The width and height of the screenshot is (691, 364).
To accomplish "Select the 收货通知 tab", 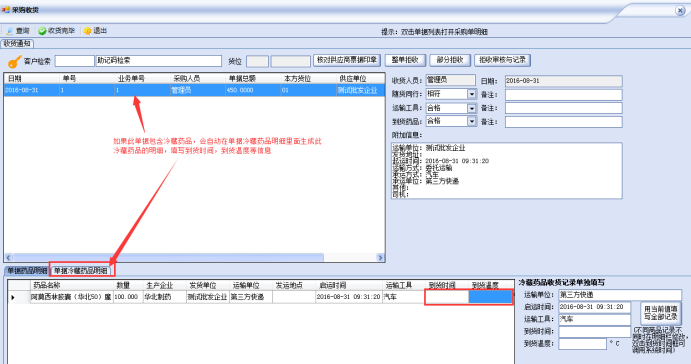I will pyautogui.click(x=17, y=44).
